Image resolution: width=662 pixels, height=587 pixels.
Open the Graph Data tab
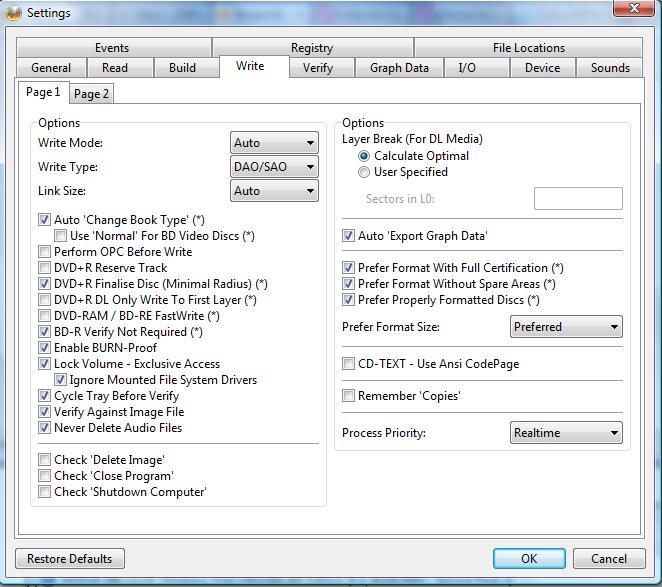[x=399, y=68]
